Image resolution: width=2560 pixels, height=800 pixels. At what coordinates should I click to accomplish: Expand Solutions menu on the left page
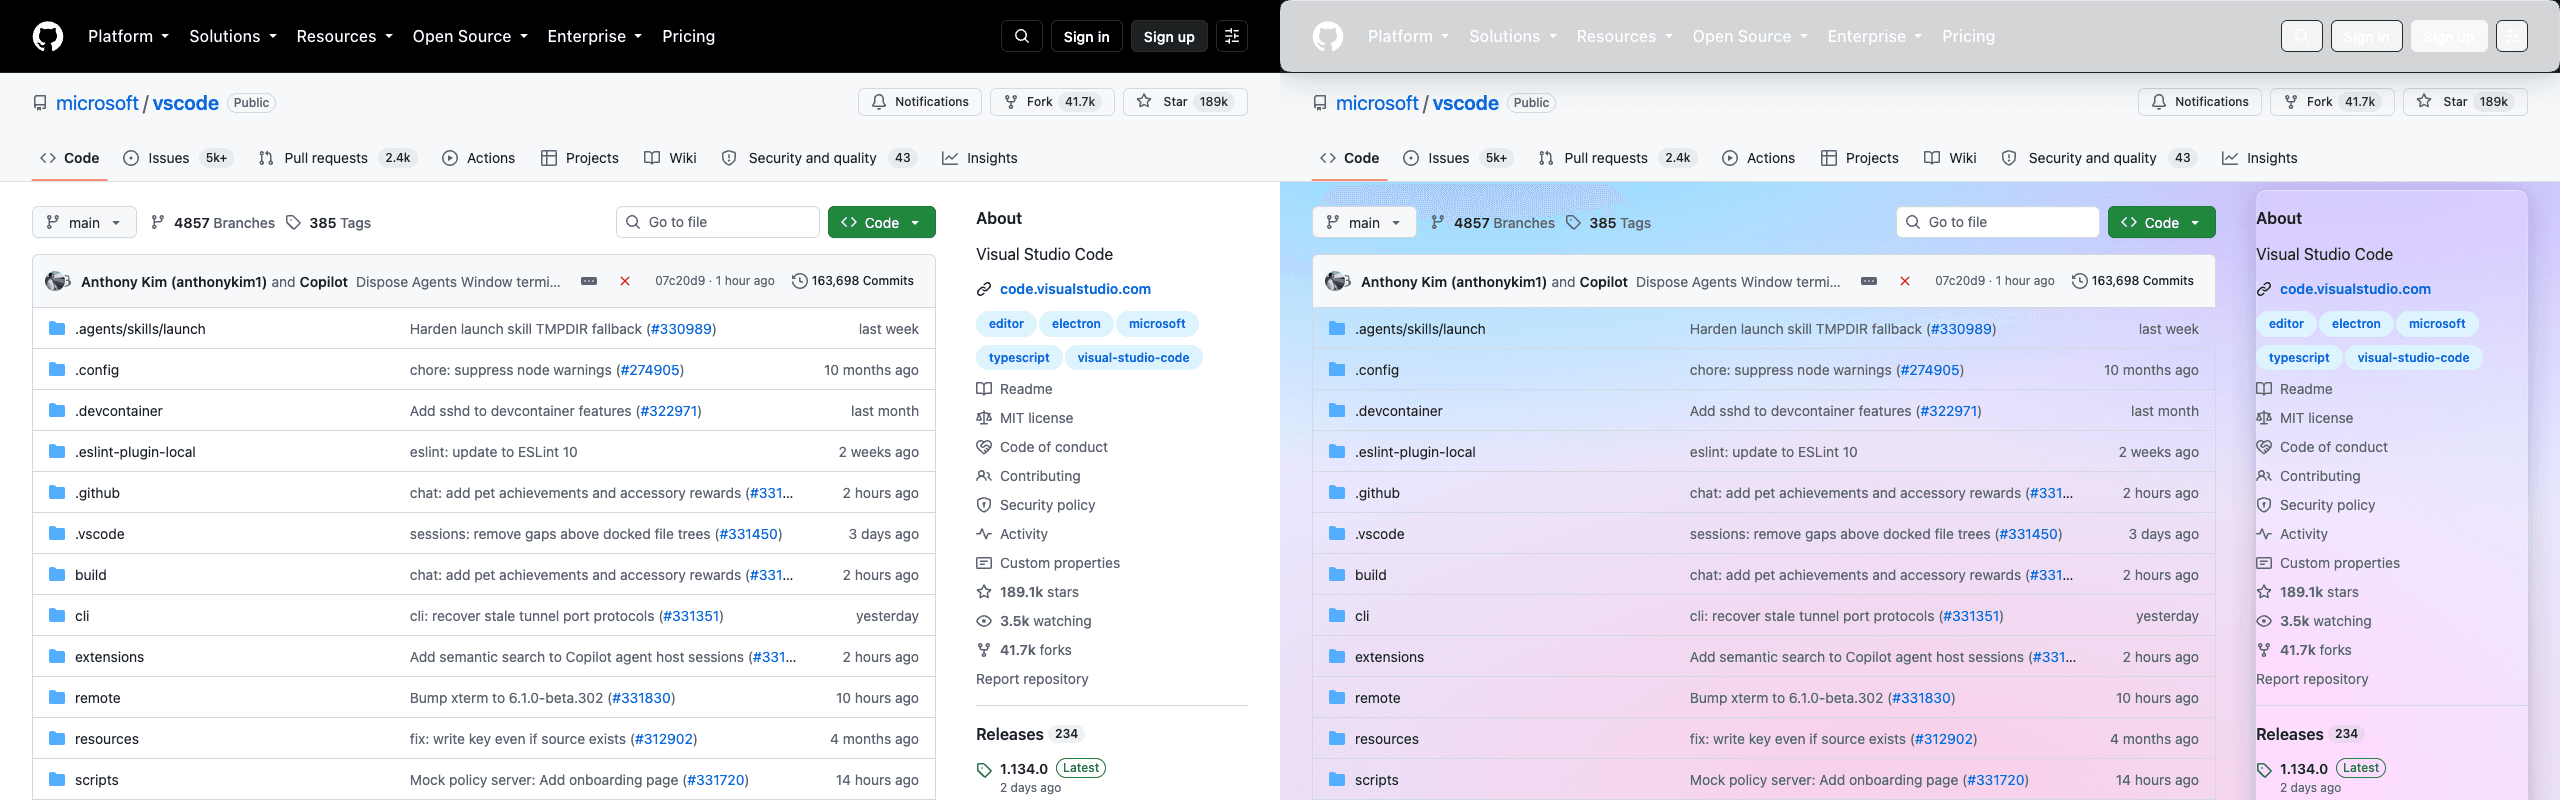click(x=233, y=36)
